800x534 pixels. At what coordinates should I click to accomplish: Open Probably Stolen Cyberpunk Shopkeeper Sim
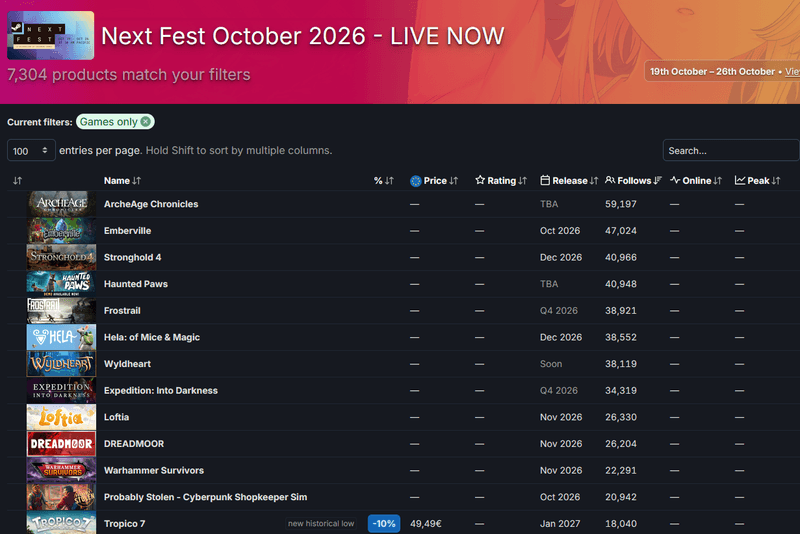tap(206, 497)
